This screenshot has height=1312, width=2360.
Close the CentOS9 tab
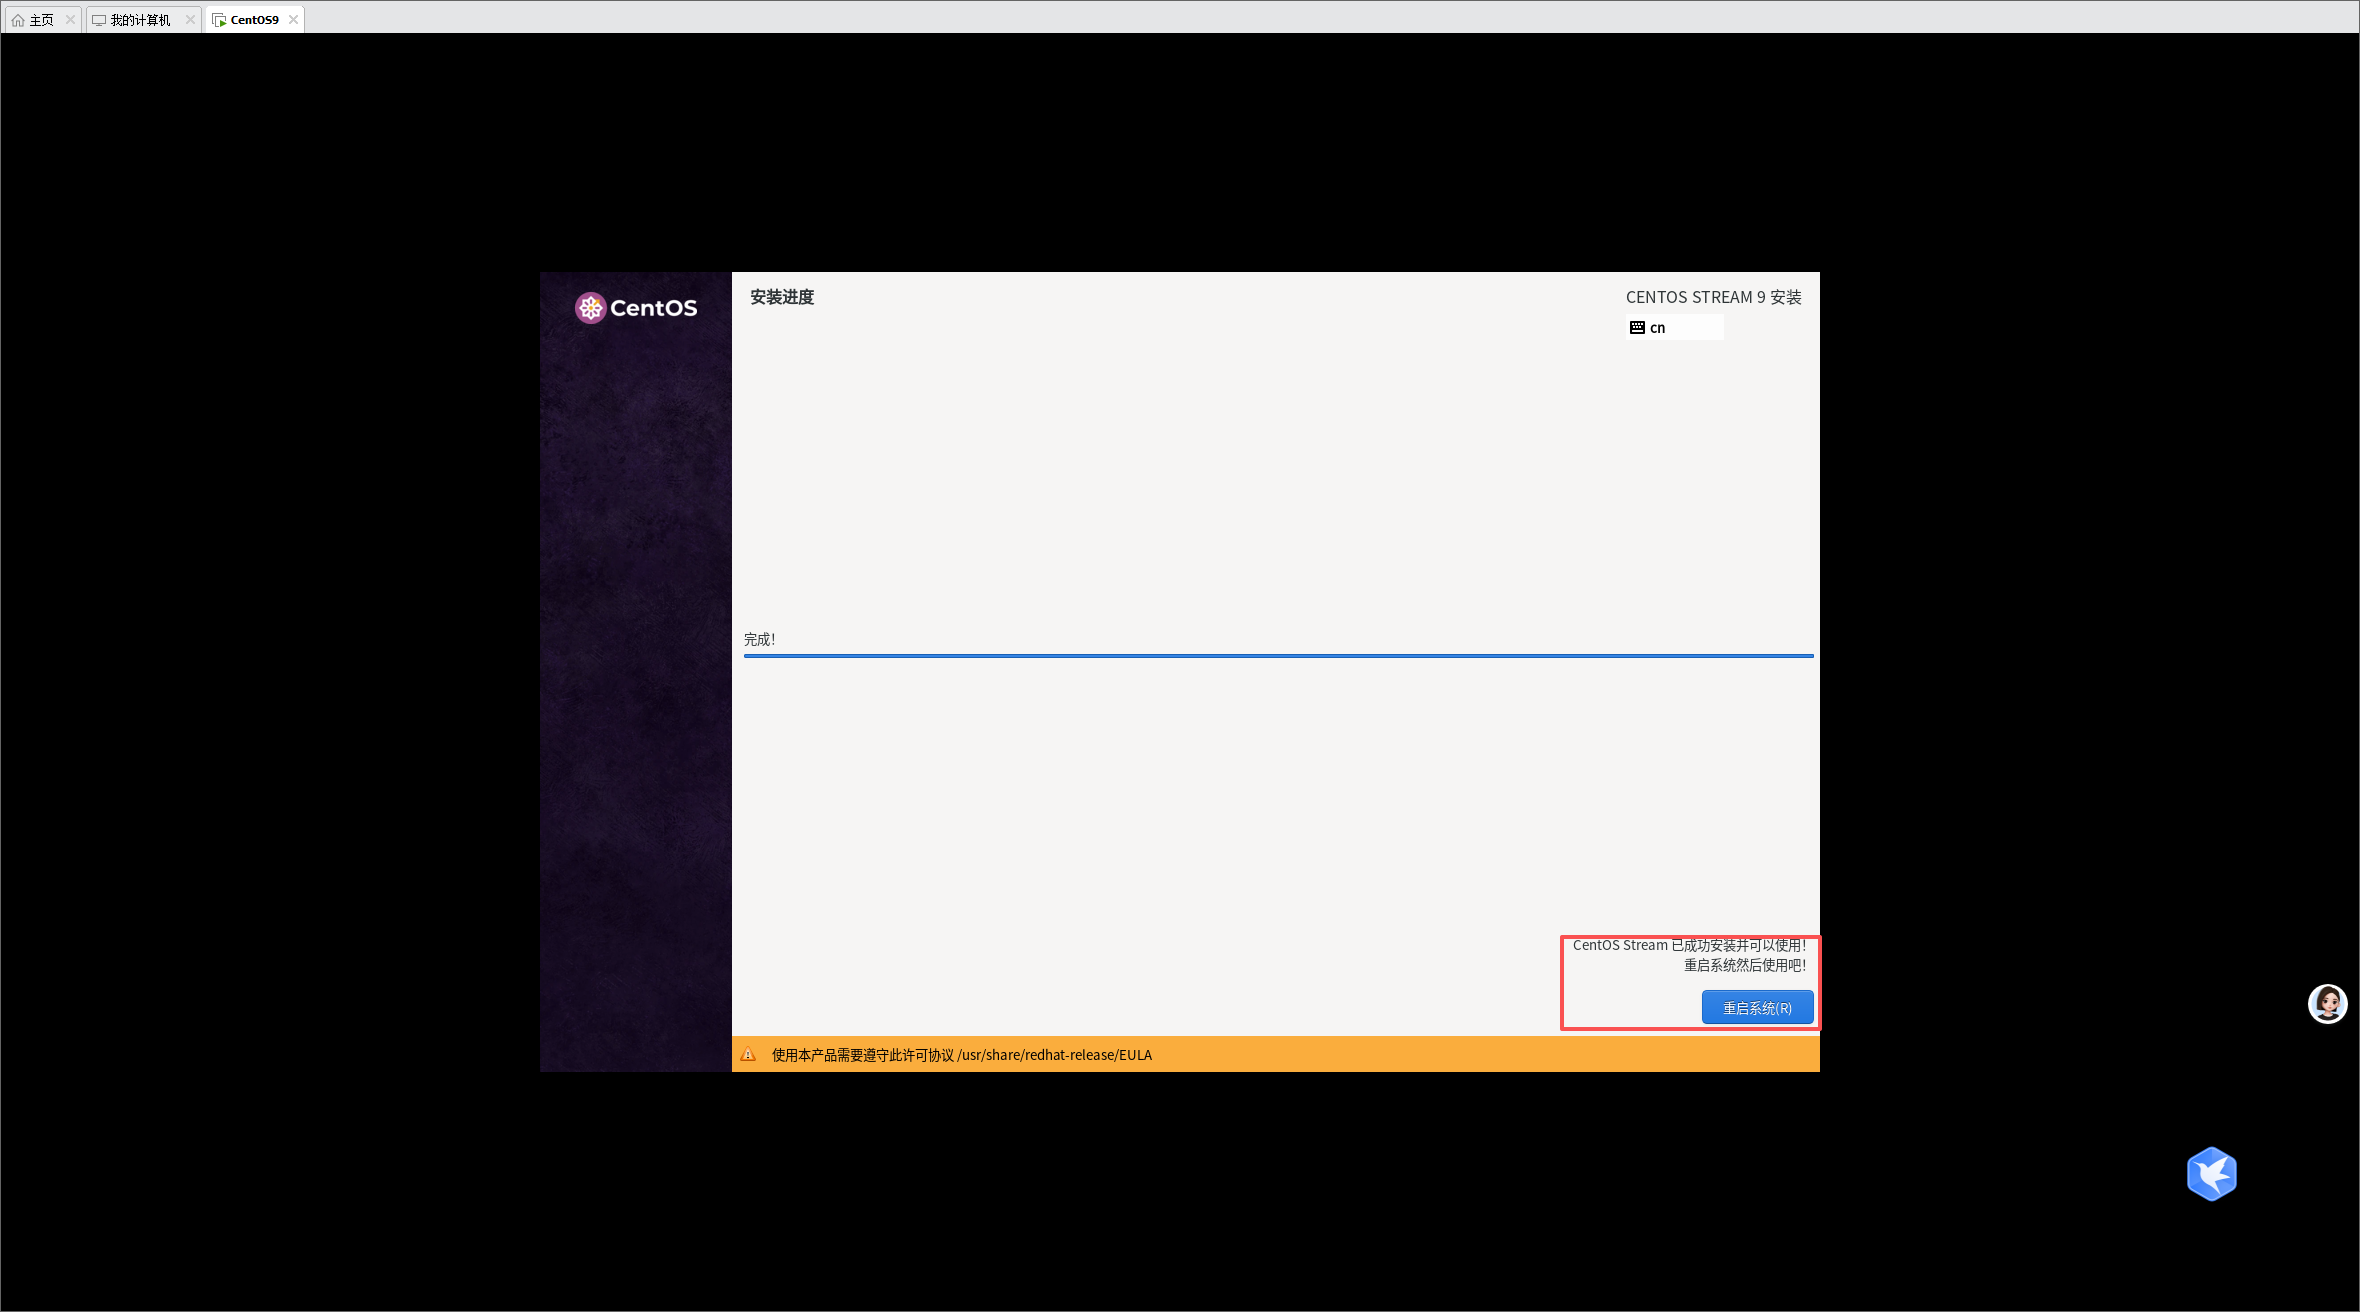pyautogui.click(x=293, y=20)
